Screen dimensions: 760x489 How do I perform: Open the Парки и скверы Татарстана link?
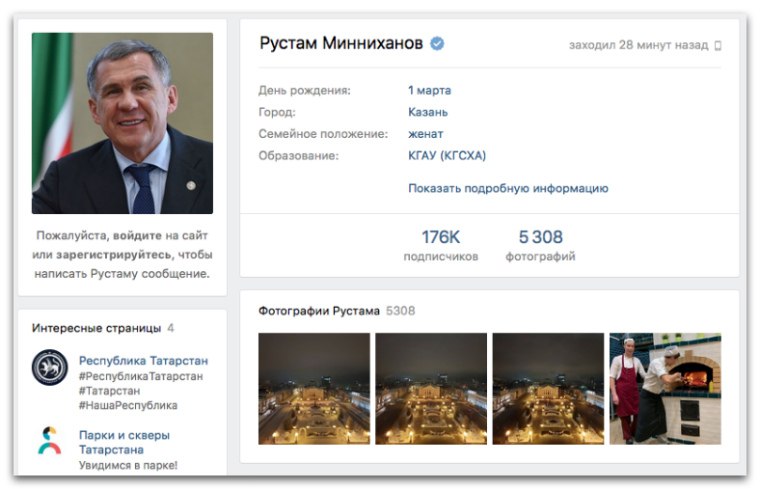pyautogui.click(x=124, y=442)
